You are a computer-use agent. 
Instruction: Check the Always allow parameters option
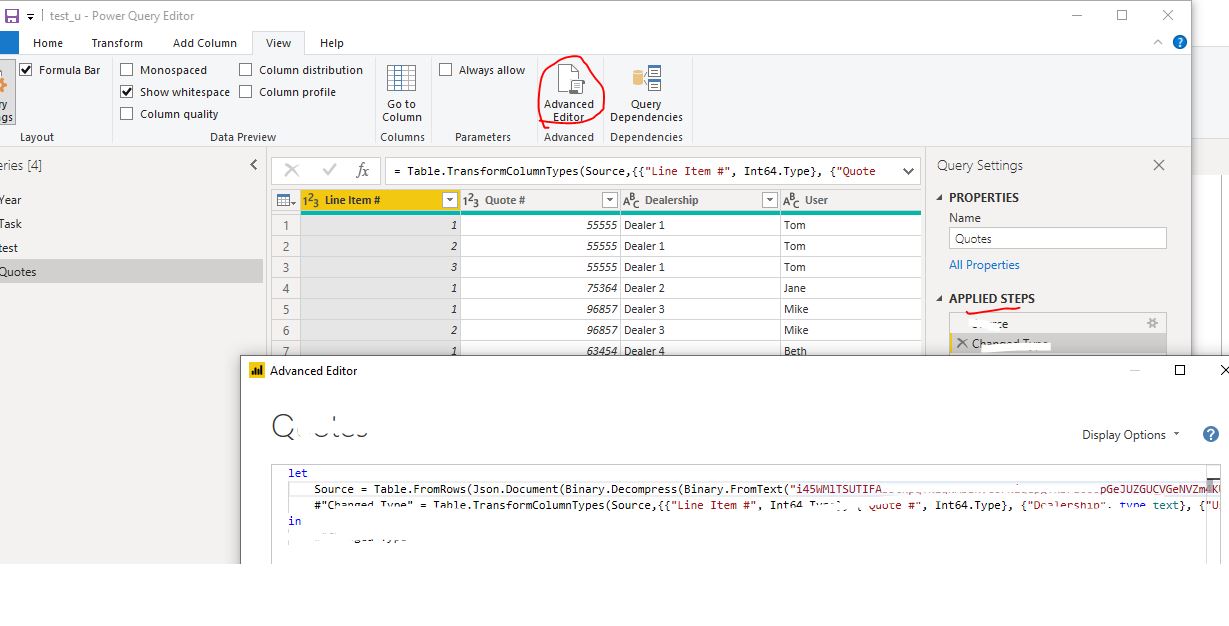(x=446, y=70)
